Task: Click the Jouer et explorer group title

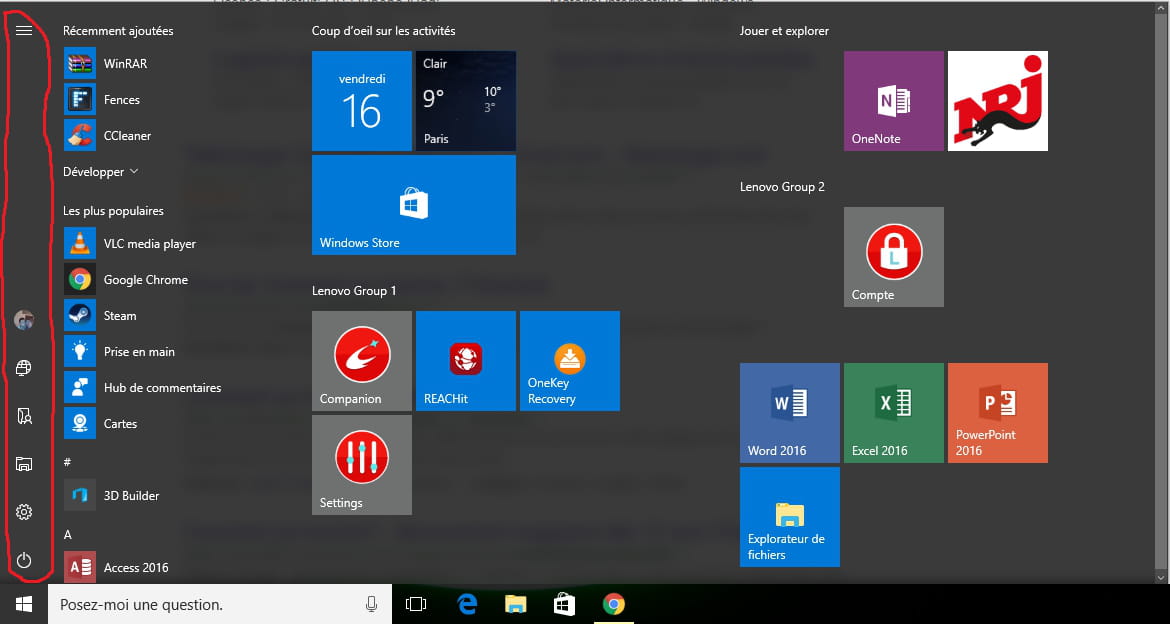Action: pos(784,31)
